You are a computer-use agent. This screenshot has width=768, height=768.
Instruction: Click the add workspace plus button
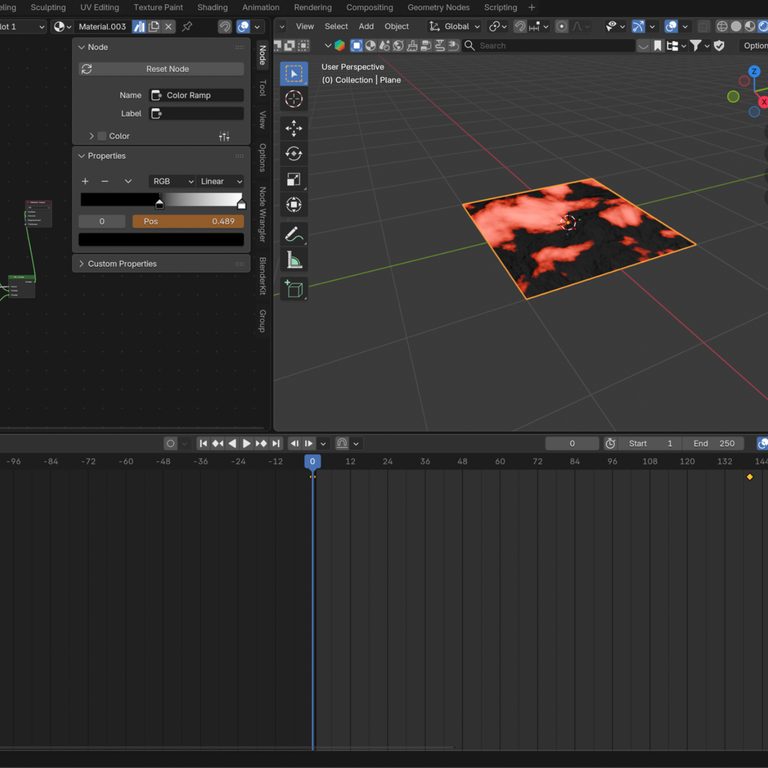[531, 7]
